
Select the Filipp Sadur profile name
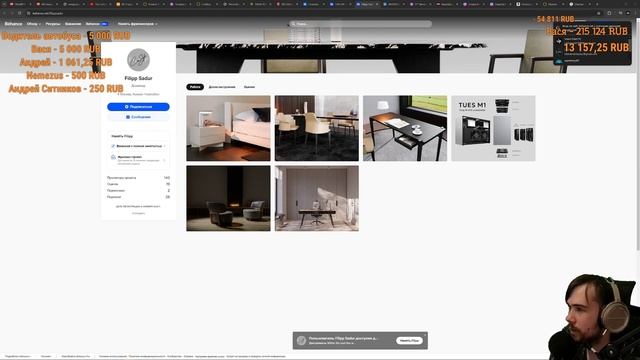point(138,78)
